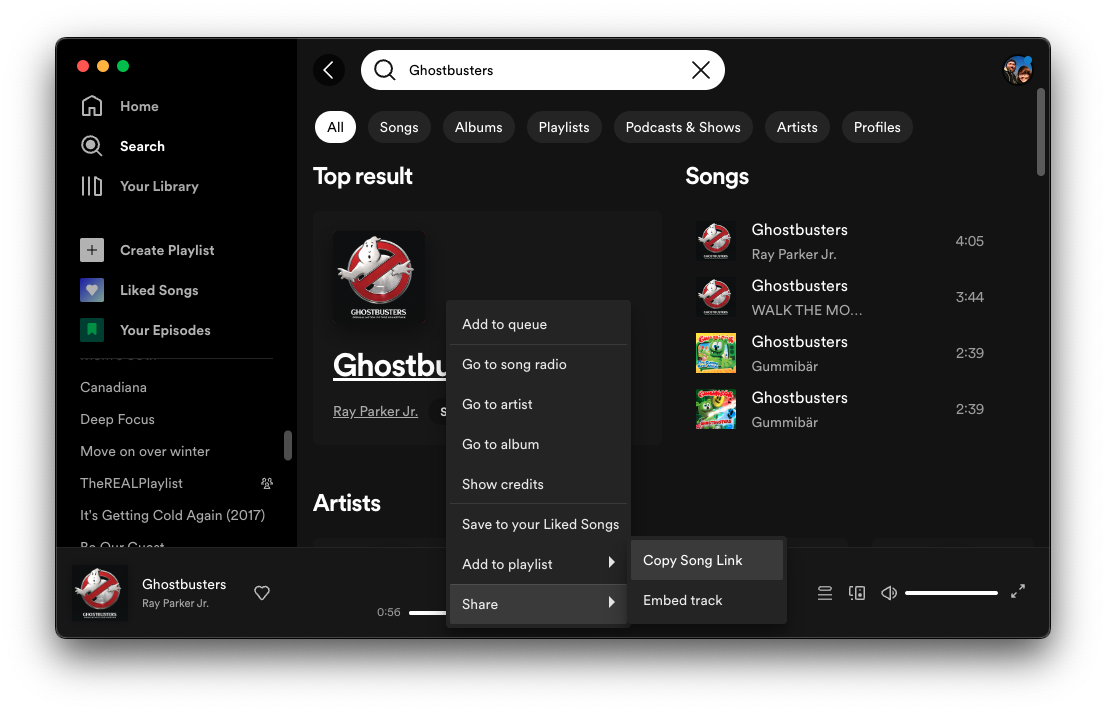Choose Go to song radio

click(538, 365)
